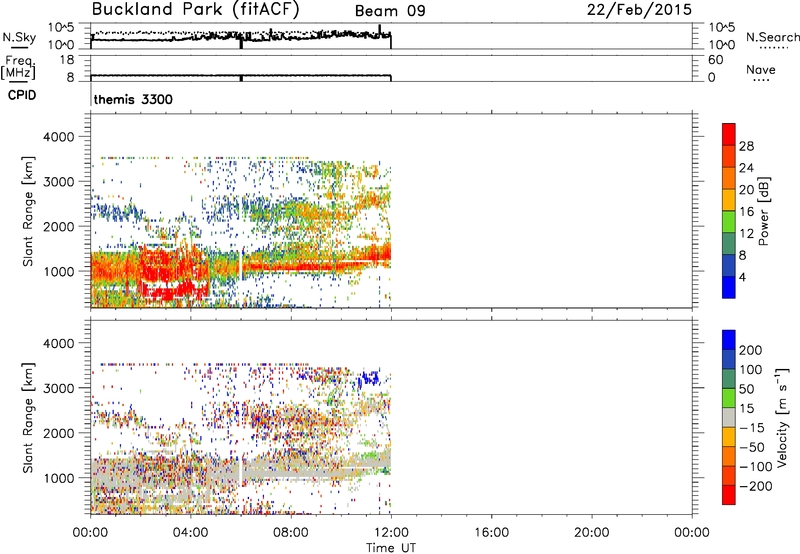This screenshot has width=800, height=554.
Task: Click the 'N.Sky' legend label
Action: [x=19, y=37]
